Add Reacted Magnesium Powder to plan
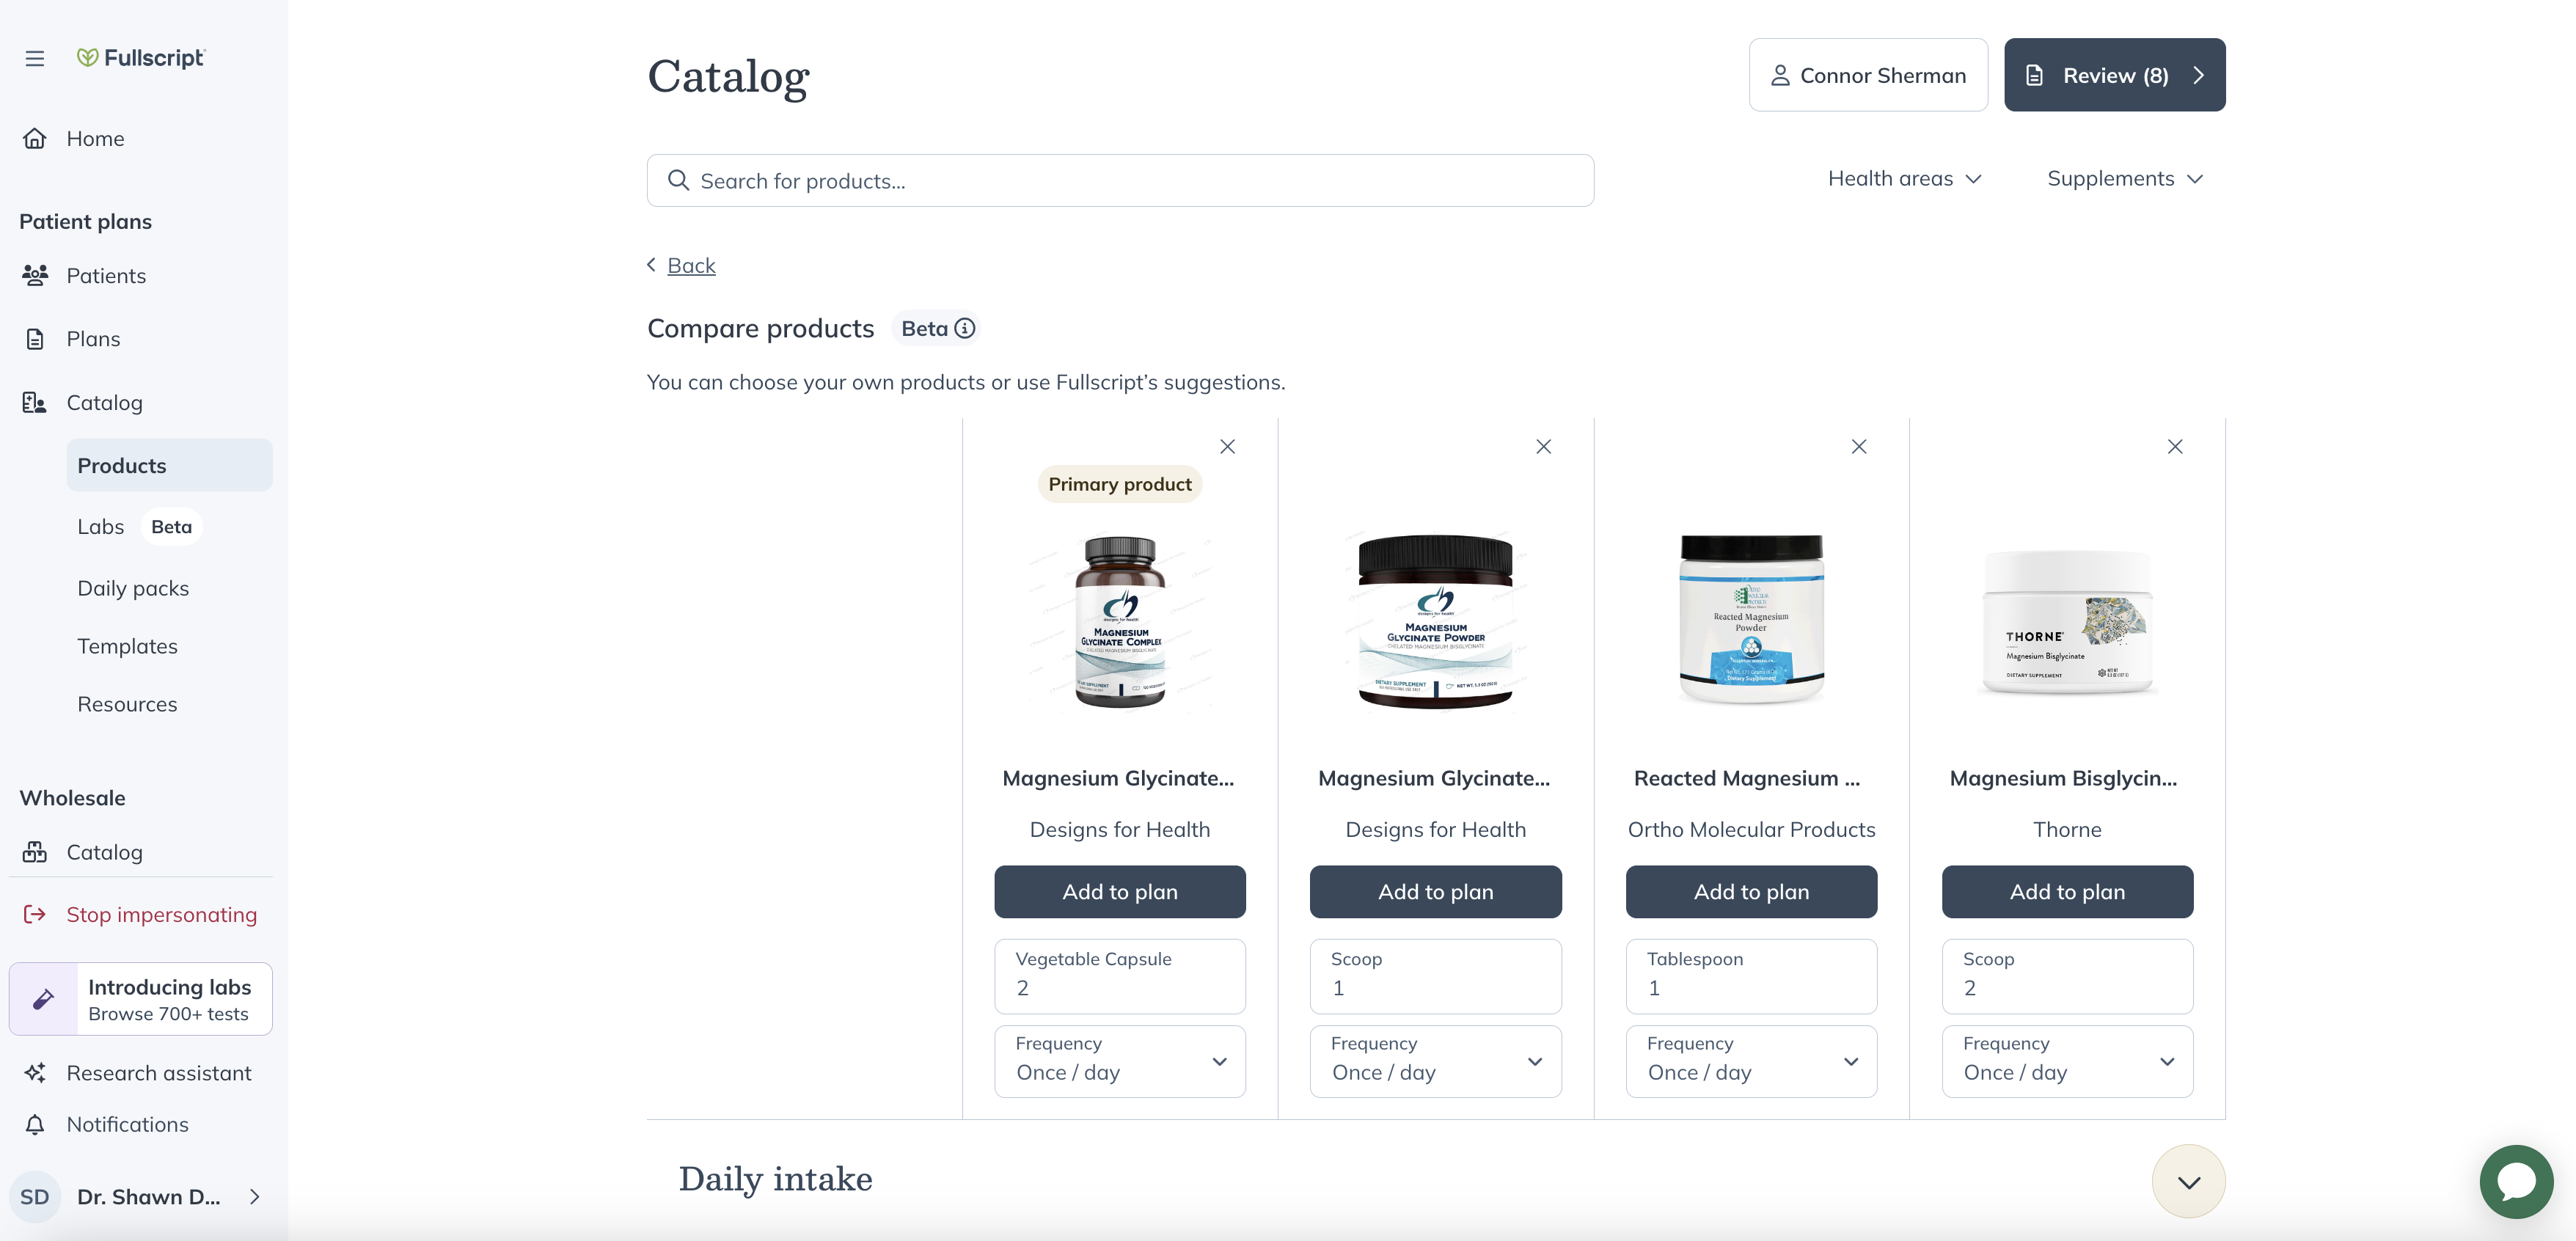Screen dimensions: 2576x1241 click(1751, 891)
